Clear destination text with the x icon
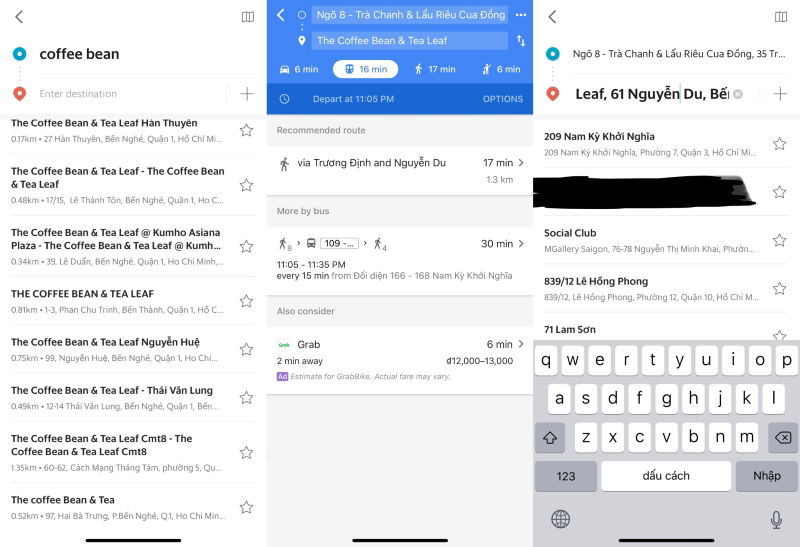 click(738, 94)
